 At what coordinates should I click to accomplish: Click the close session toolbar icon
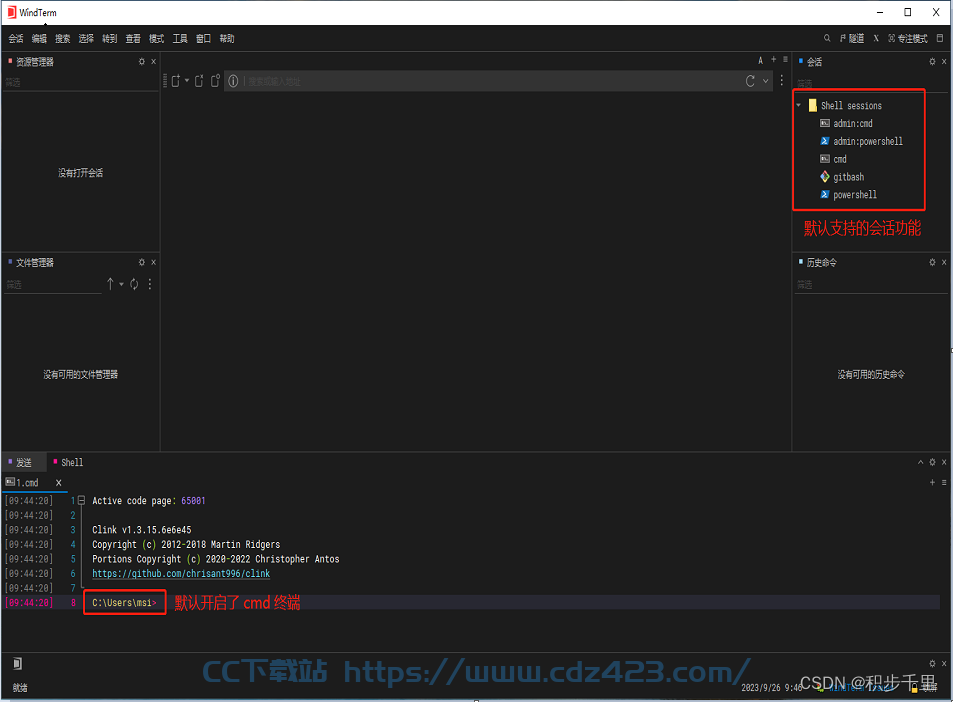[199, 81]
